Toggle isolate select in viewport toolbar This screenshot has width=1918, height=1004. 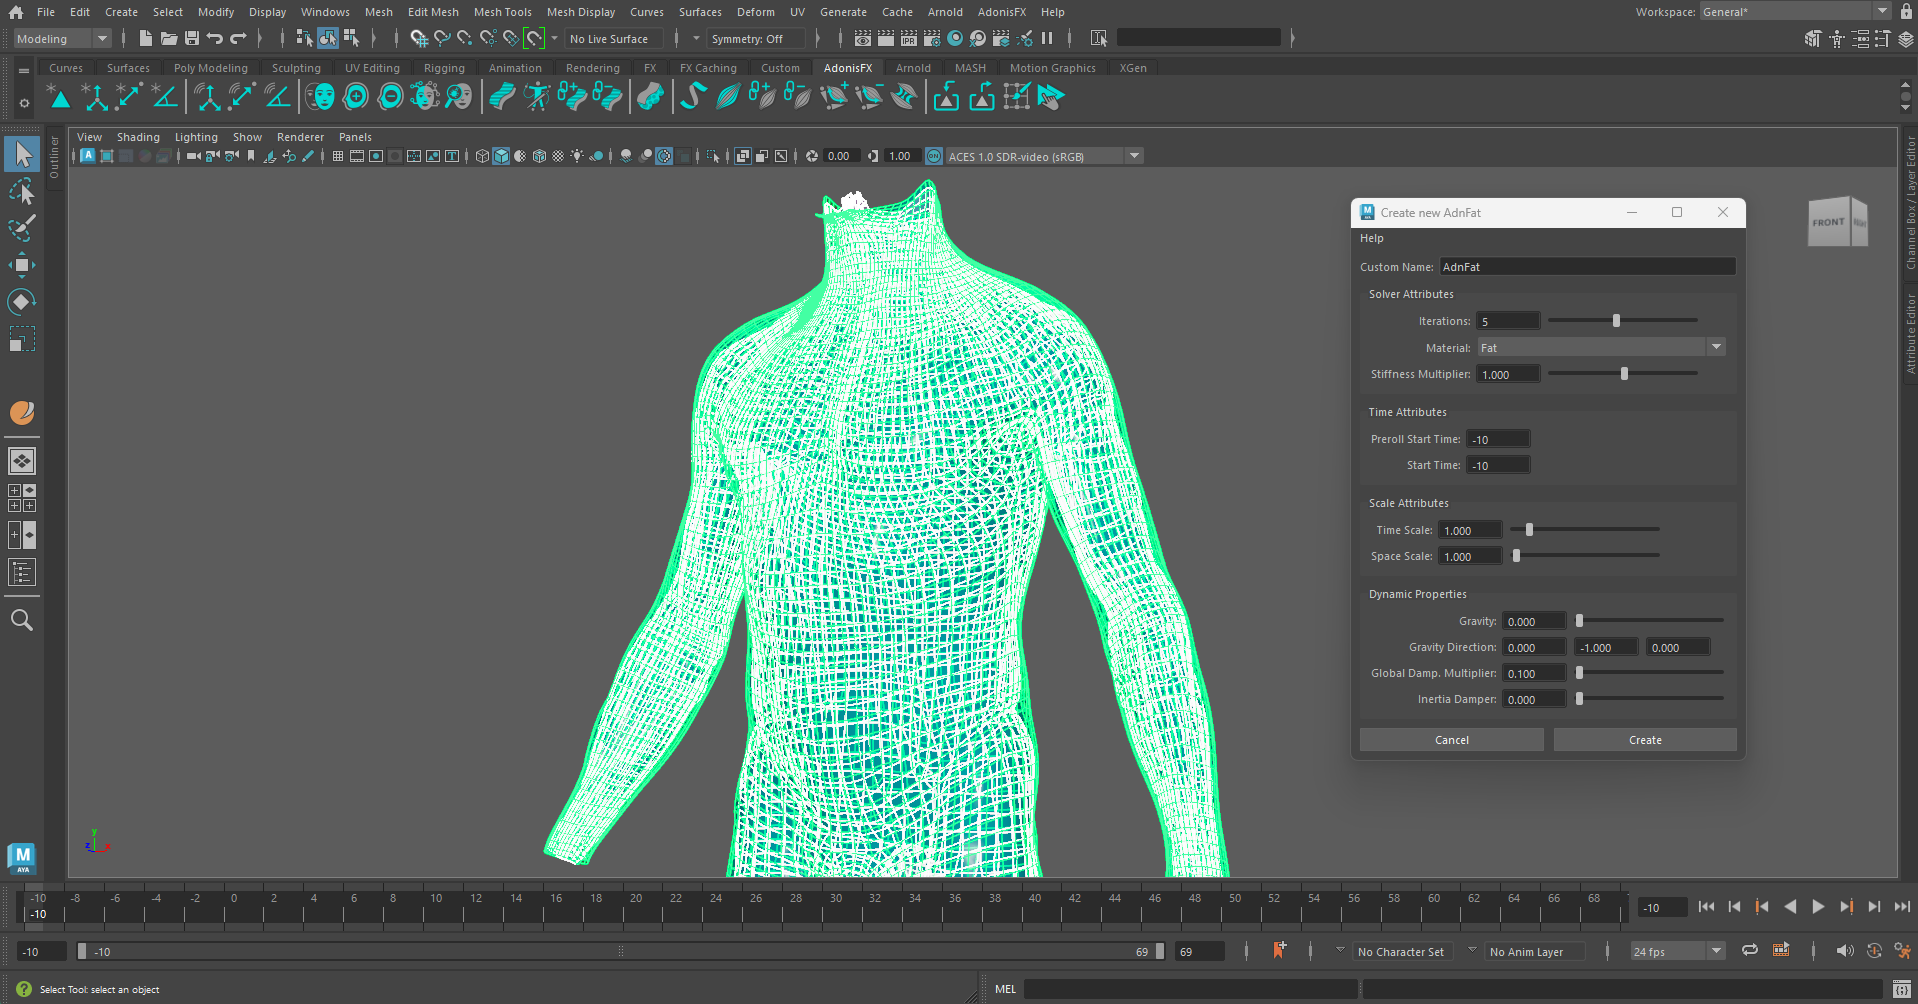tap(712, 156)
